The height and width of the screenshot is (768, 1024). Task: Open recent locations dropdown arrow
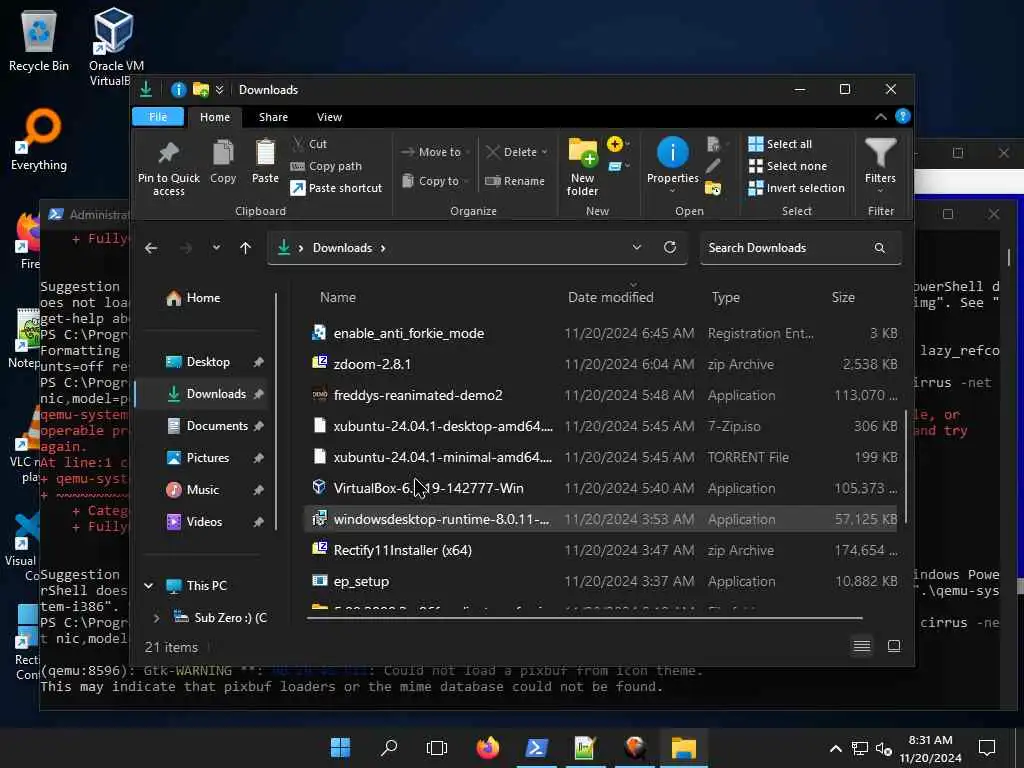(x=216, y=248)
